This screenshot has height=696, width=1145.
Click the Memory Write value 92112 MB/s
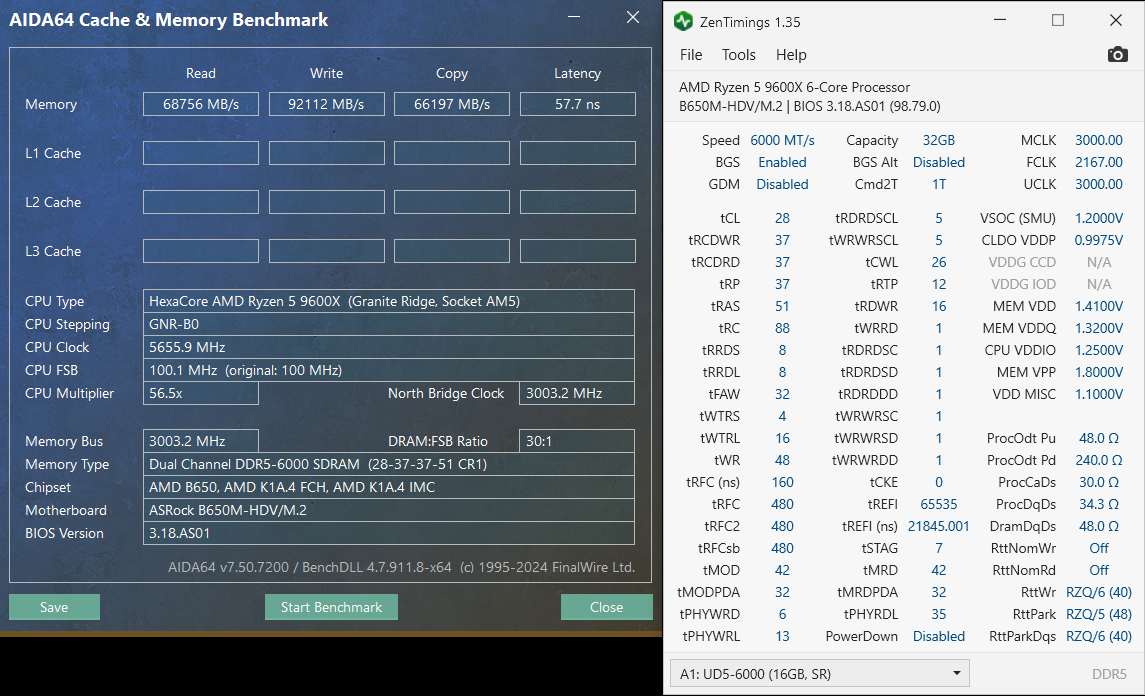click(x=326, y=104)
